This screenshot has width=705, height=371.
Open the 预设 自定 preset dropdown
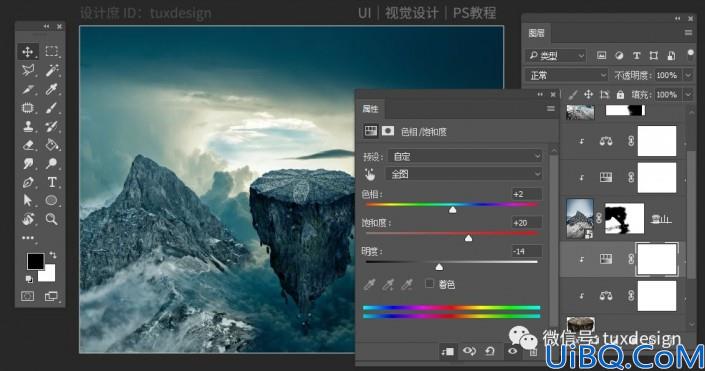click(x=464, y=156)
